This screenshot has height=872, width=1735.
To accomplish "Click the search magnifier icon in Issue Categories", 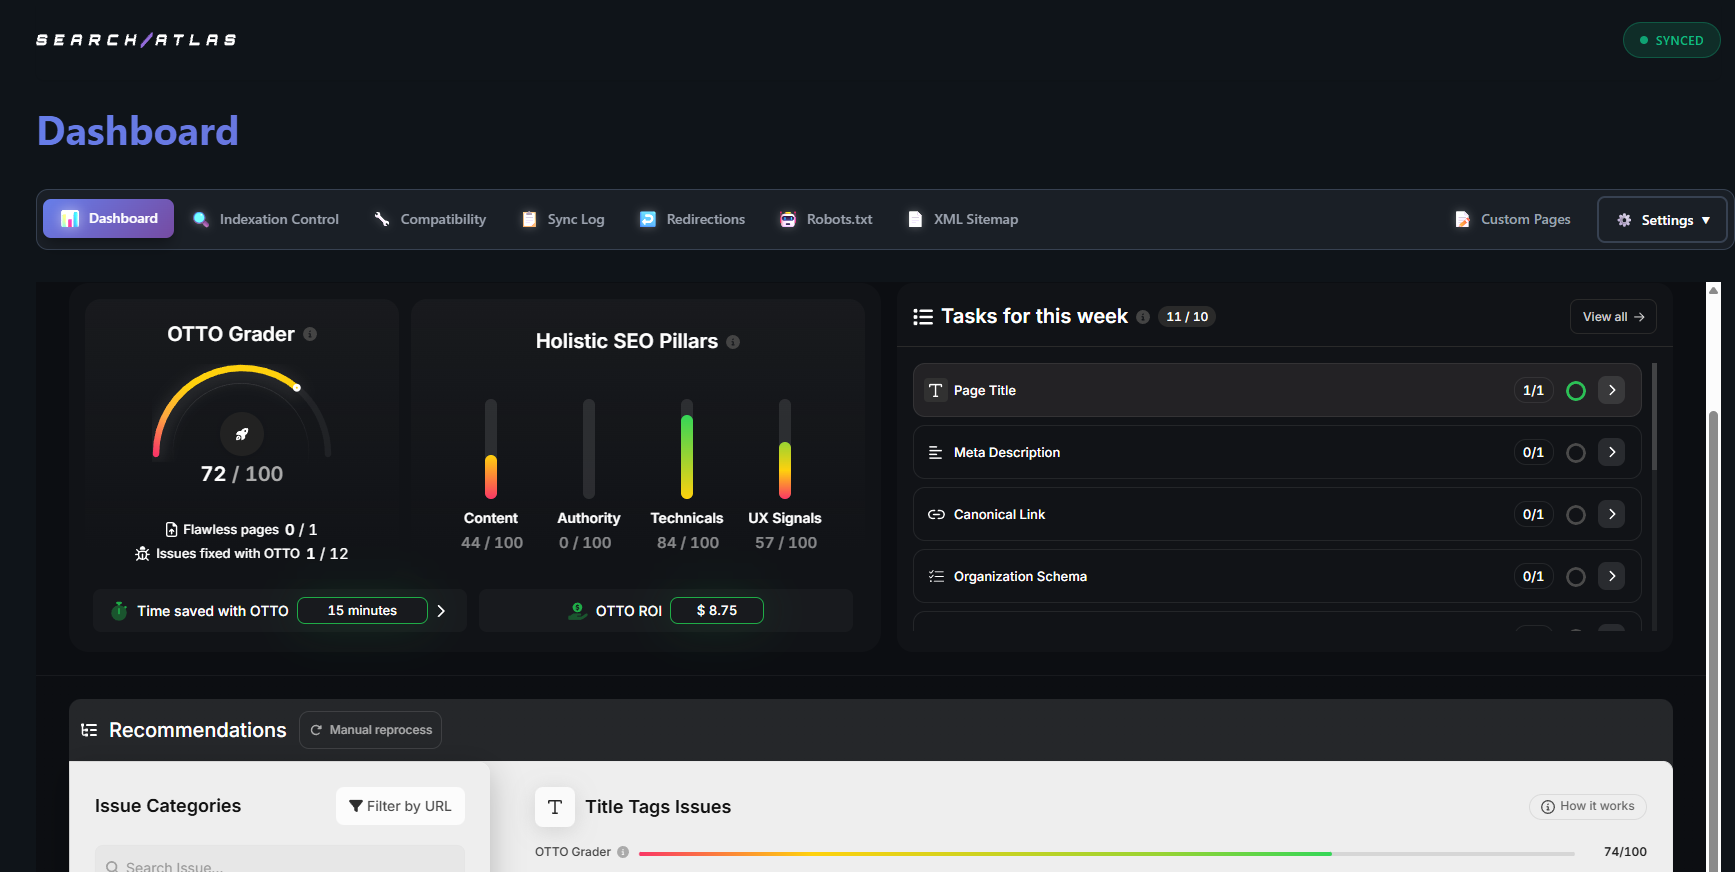I will point(112,867).
